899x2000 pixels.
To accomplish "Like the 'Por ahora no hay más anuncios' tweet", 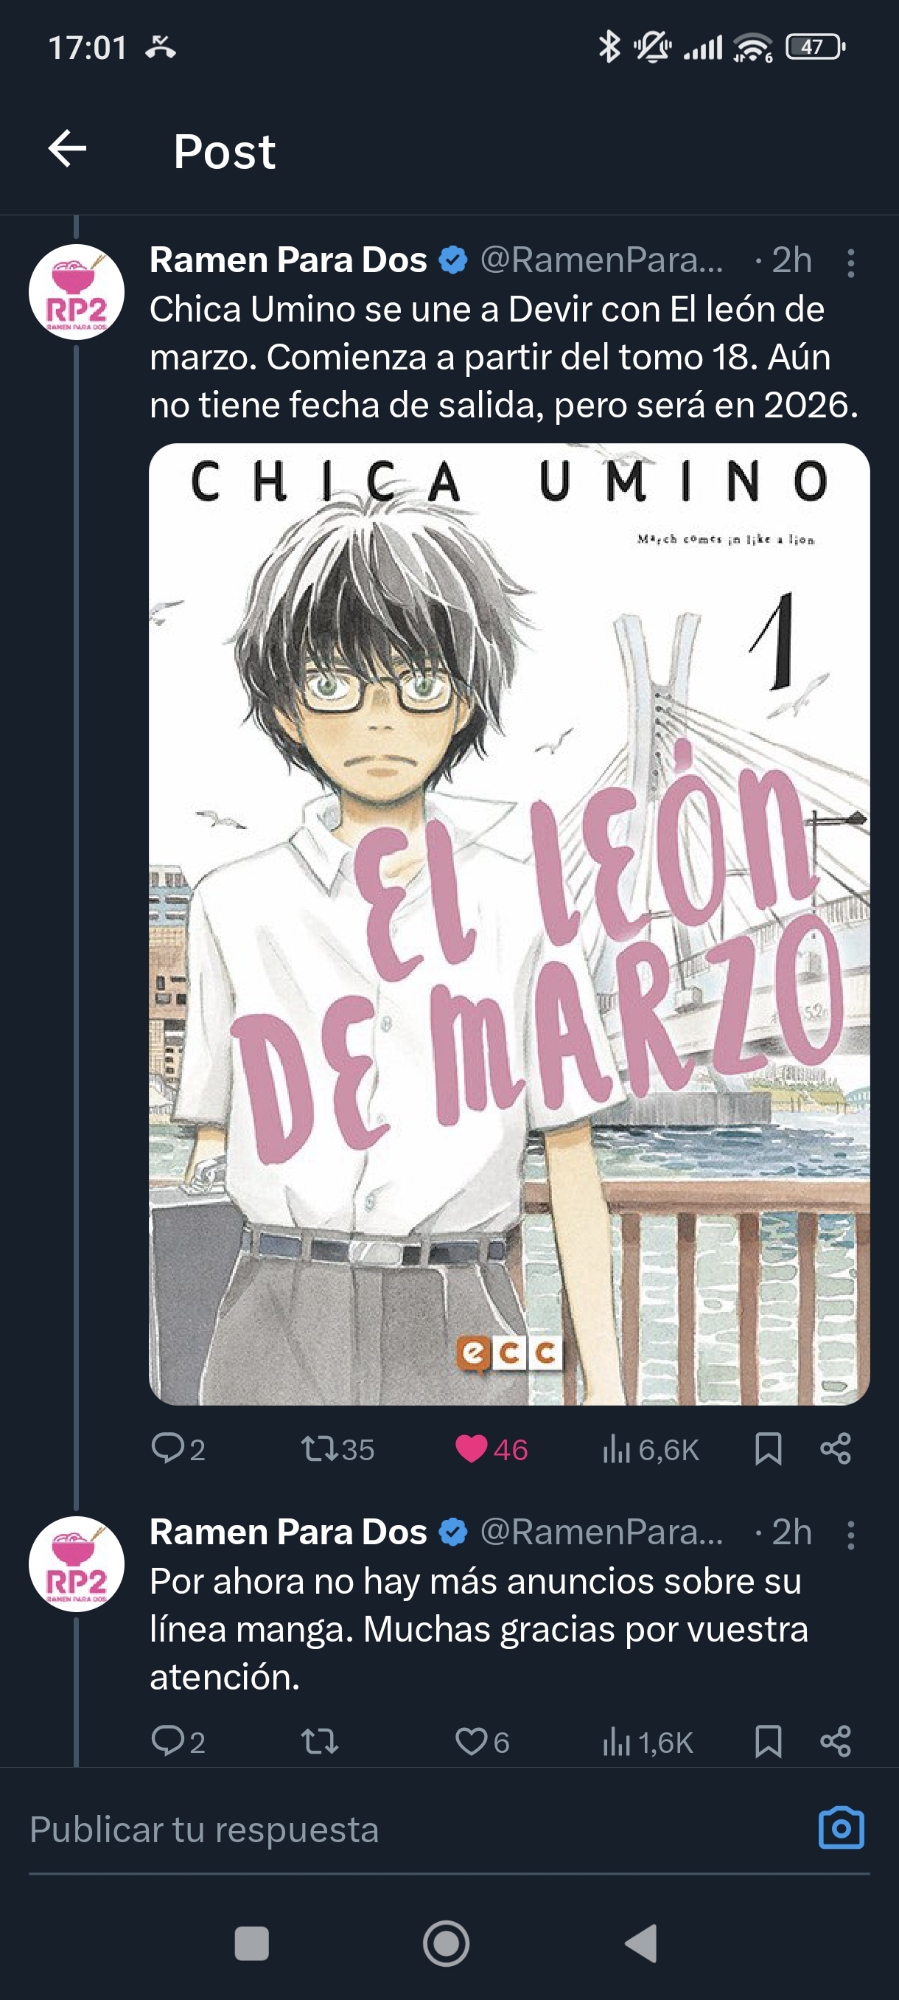I will click(471, 1742).
